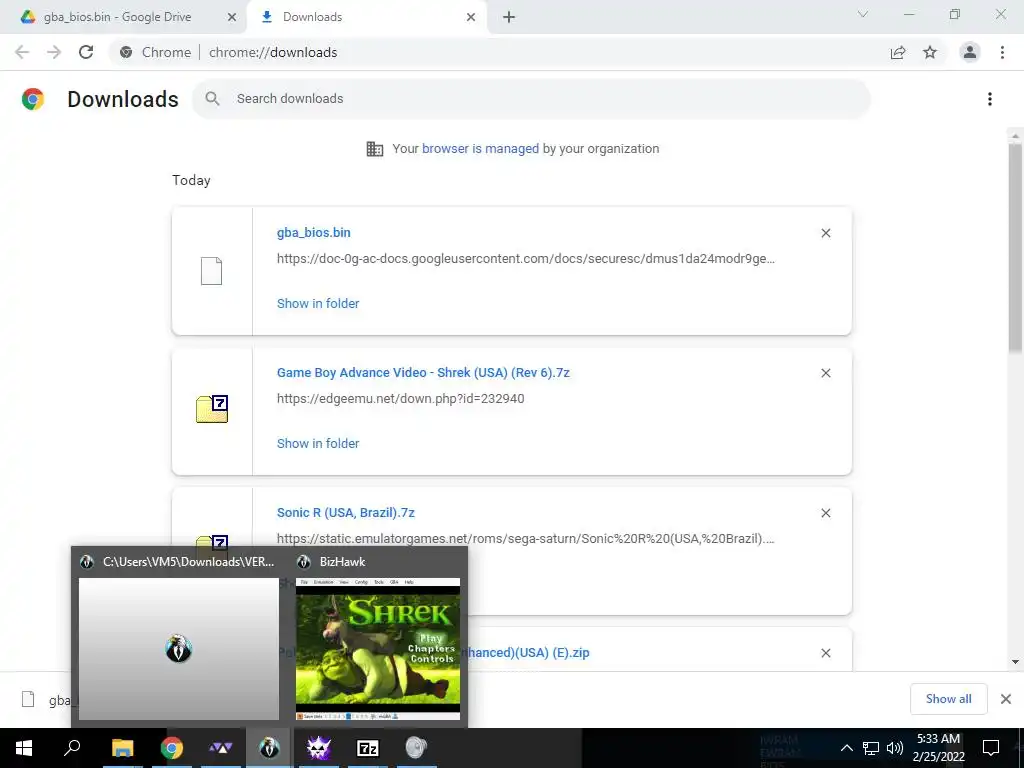Image resolution: width=1024 pixels, height=768 pixels.
Task: Open the Sonic R (USA, Brazil).7z link
Action: (x=345, y=513)
